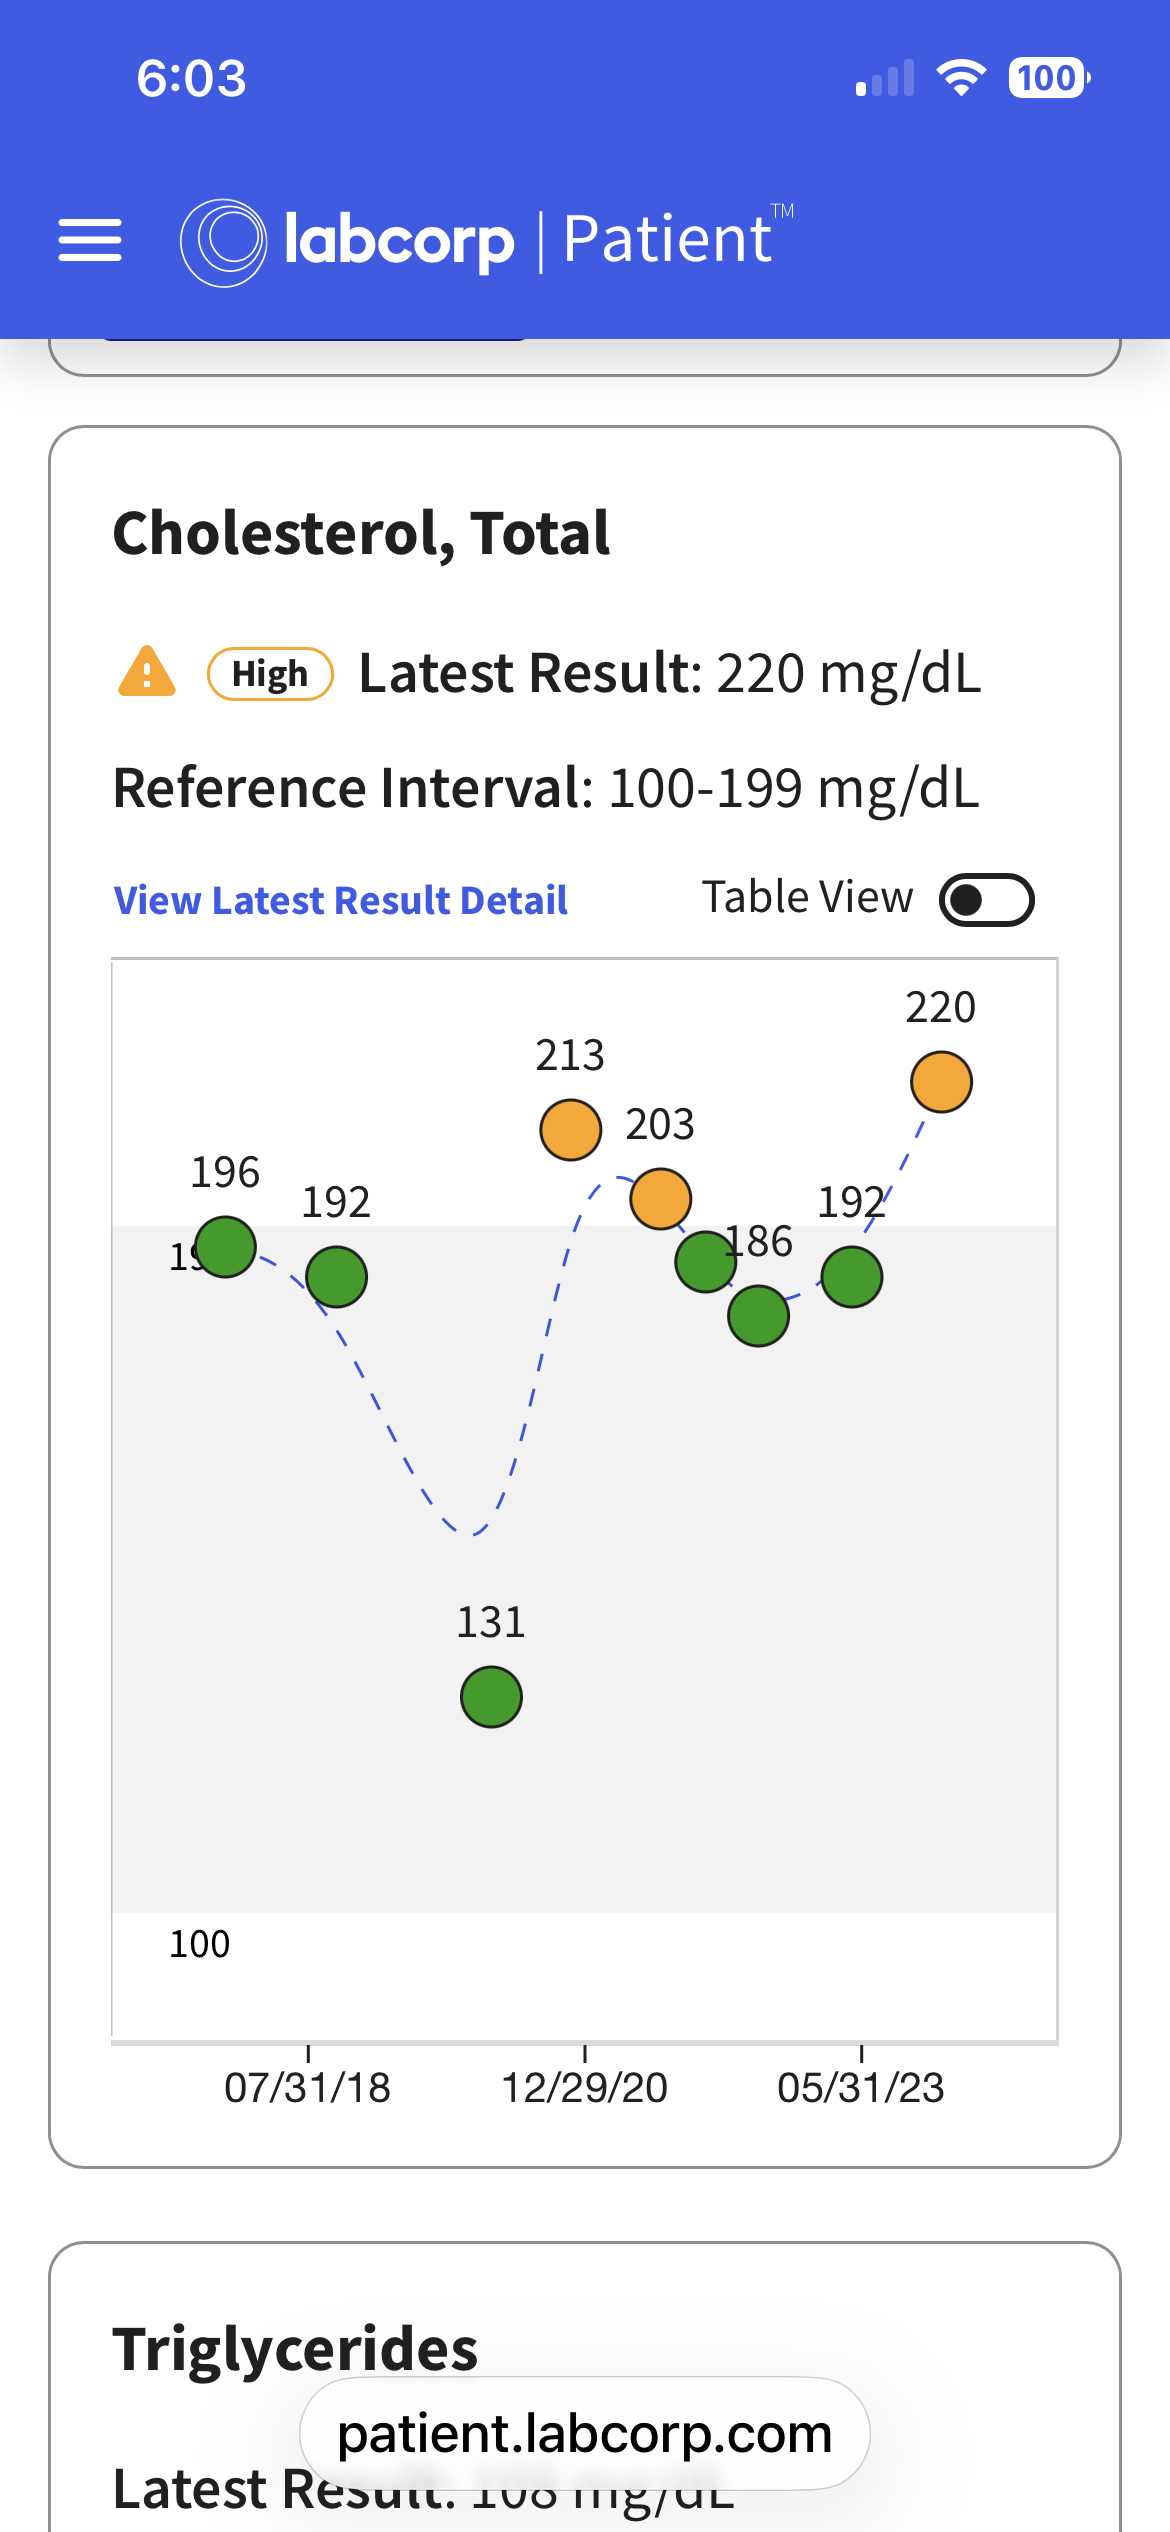Open the hamburger navigation menu
Screen dimensions: 1170x2532
point(90,240)
